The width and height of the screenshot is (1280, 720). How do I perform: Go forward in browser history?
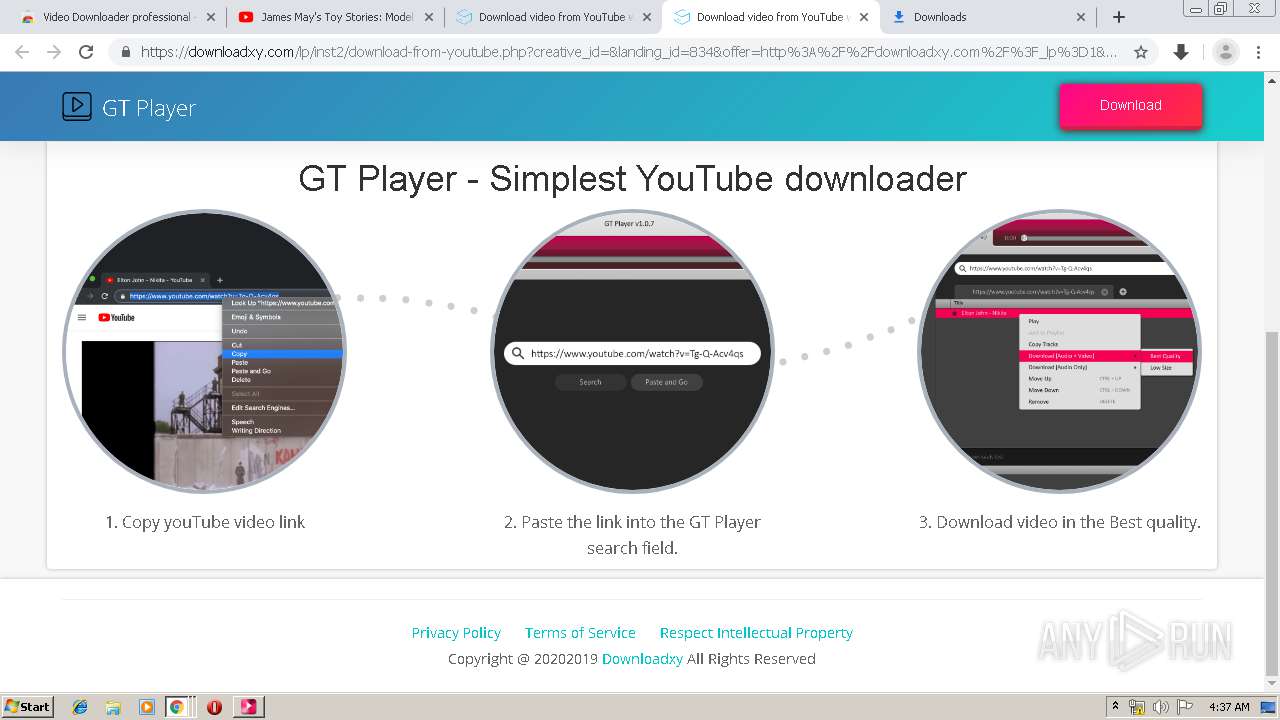pos(54,52)
